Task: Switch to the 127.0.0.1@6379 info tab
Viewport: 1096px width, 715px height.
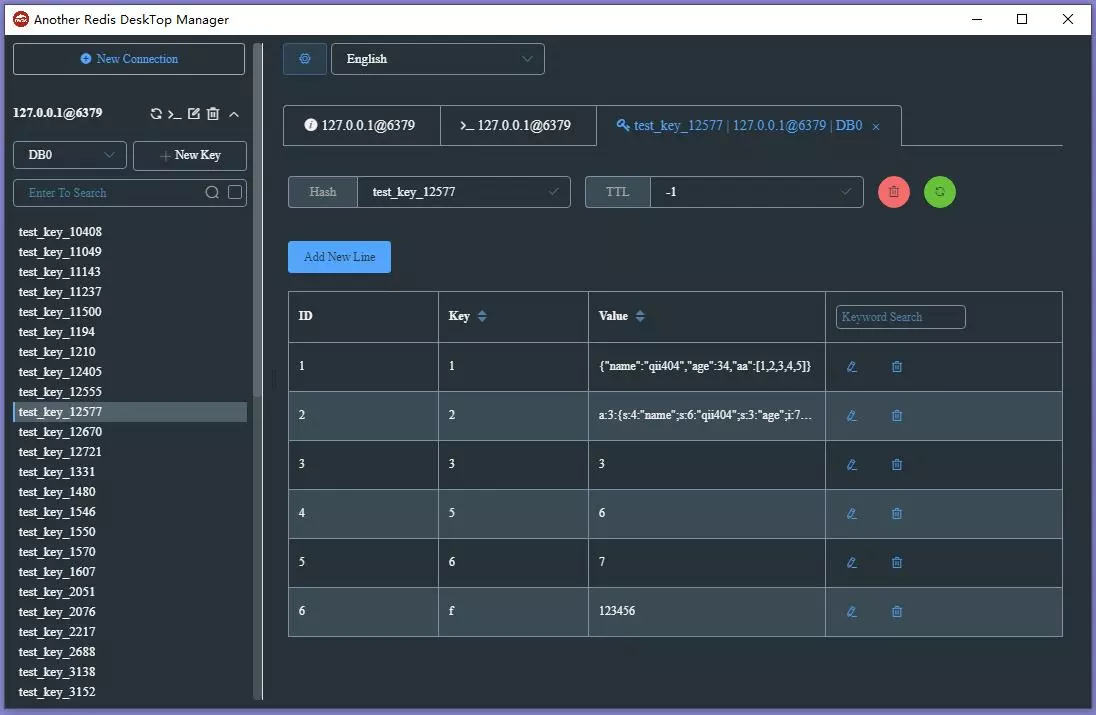Action: 361,125
